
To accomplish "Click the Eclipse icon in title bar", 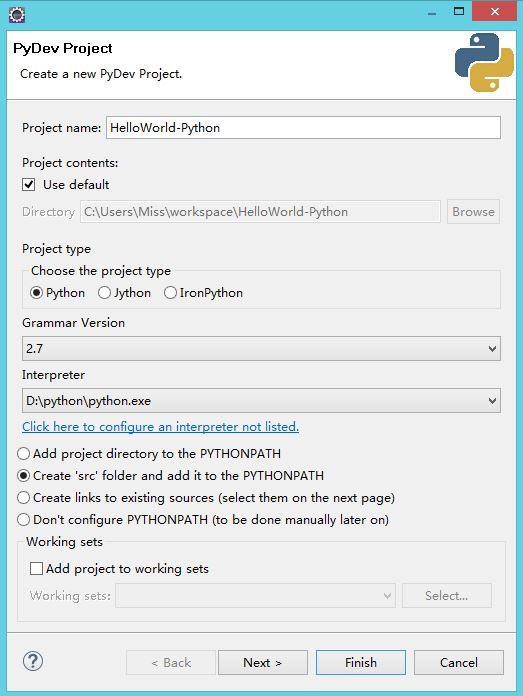I will pos(17,15).
